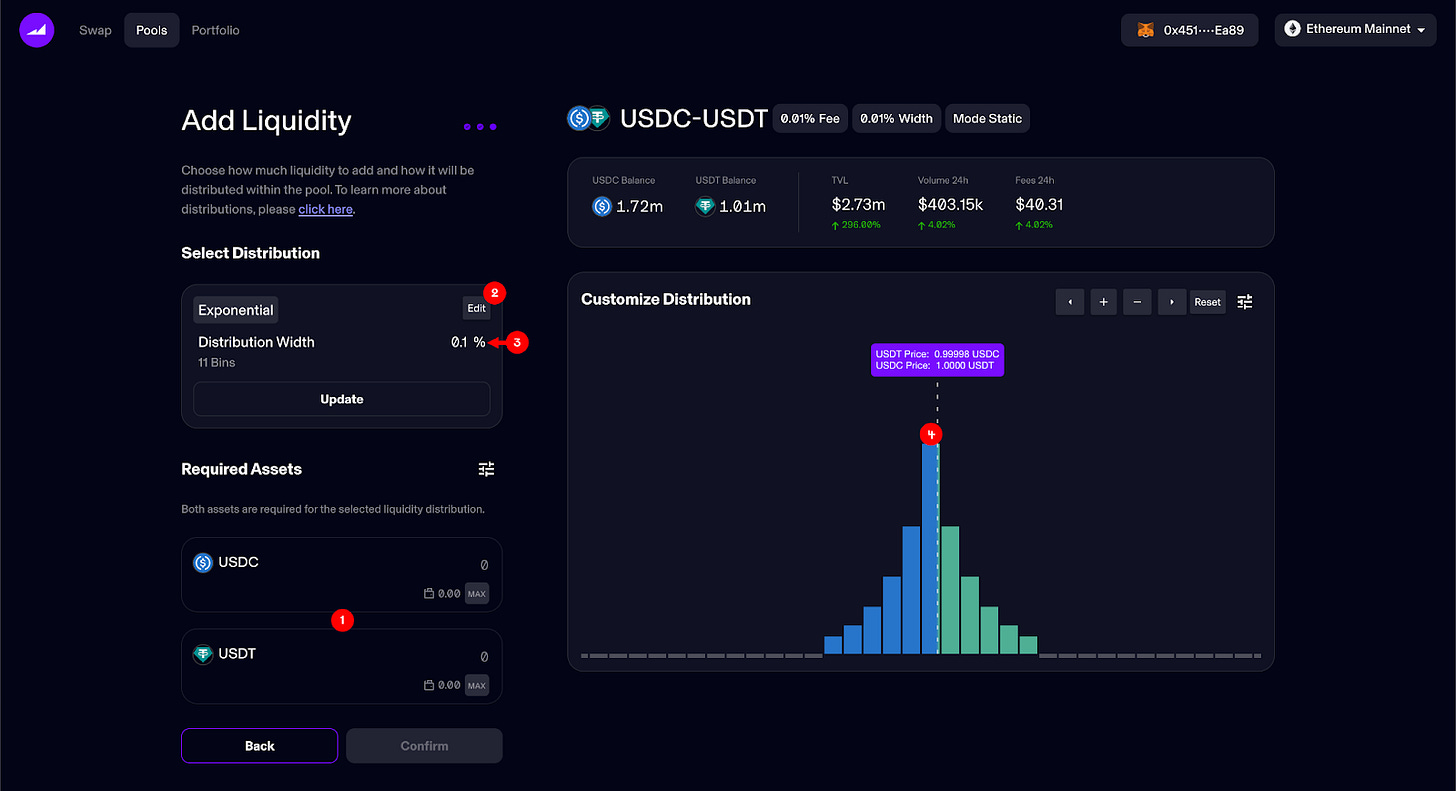Pan chart left with the left arrow

coord(1070,302)
